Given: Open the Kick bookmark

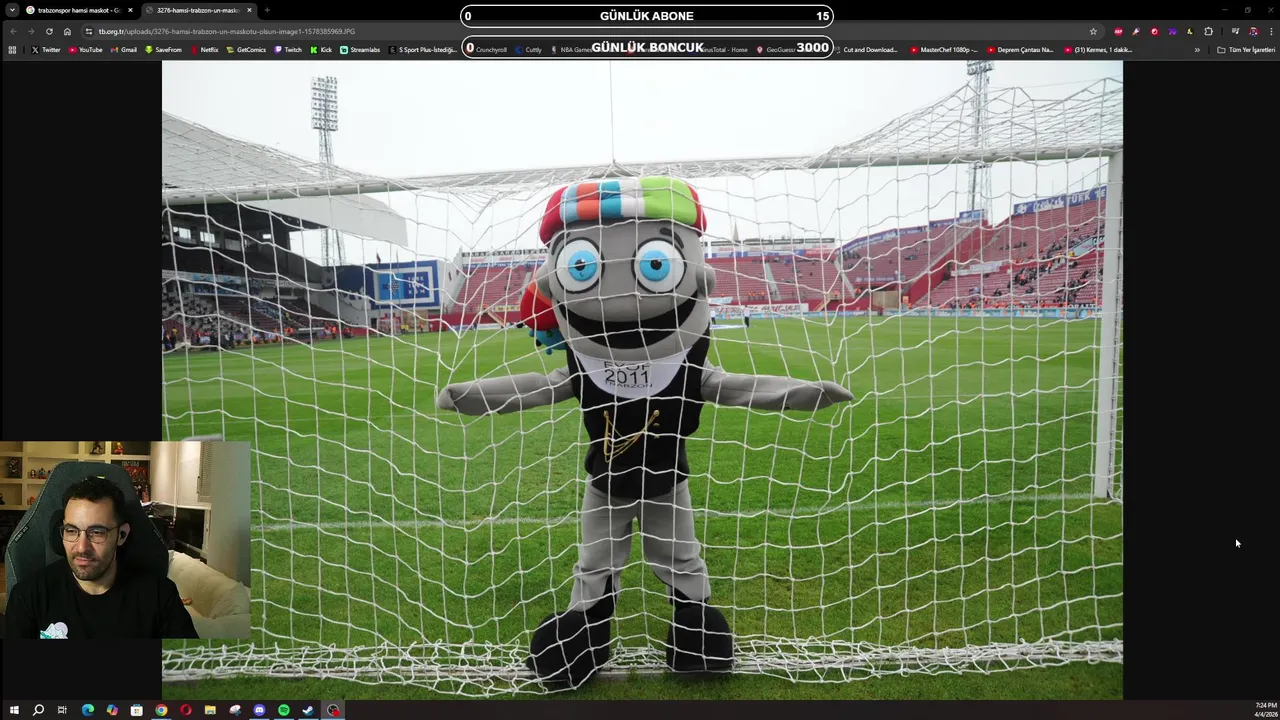Looking at the screenshot, I should click(x=321, y=50).
